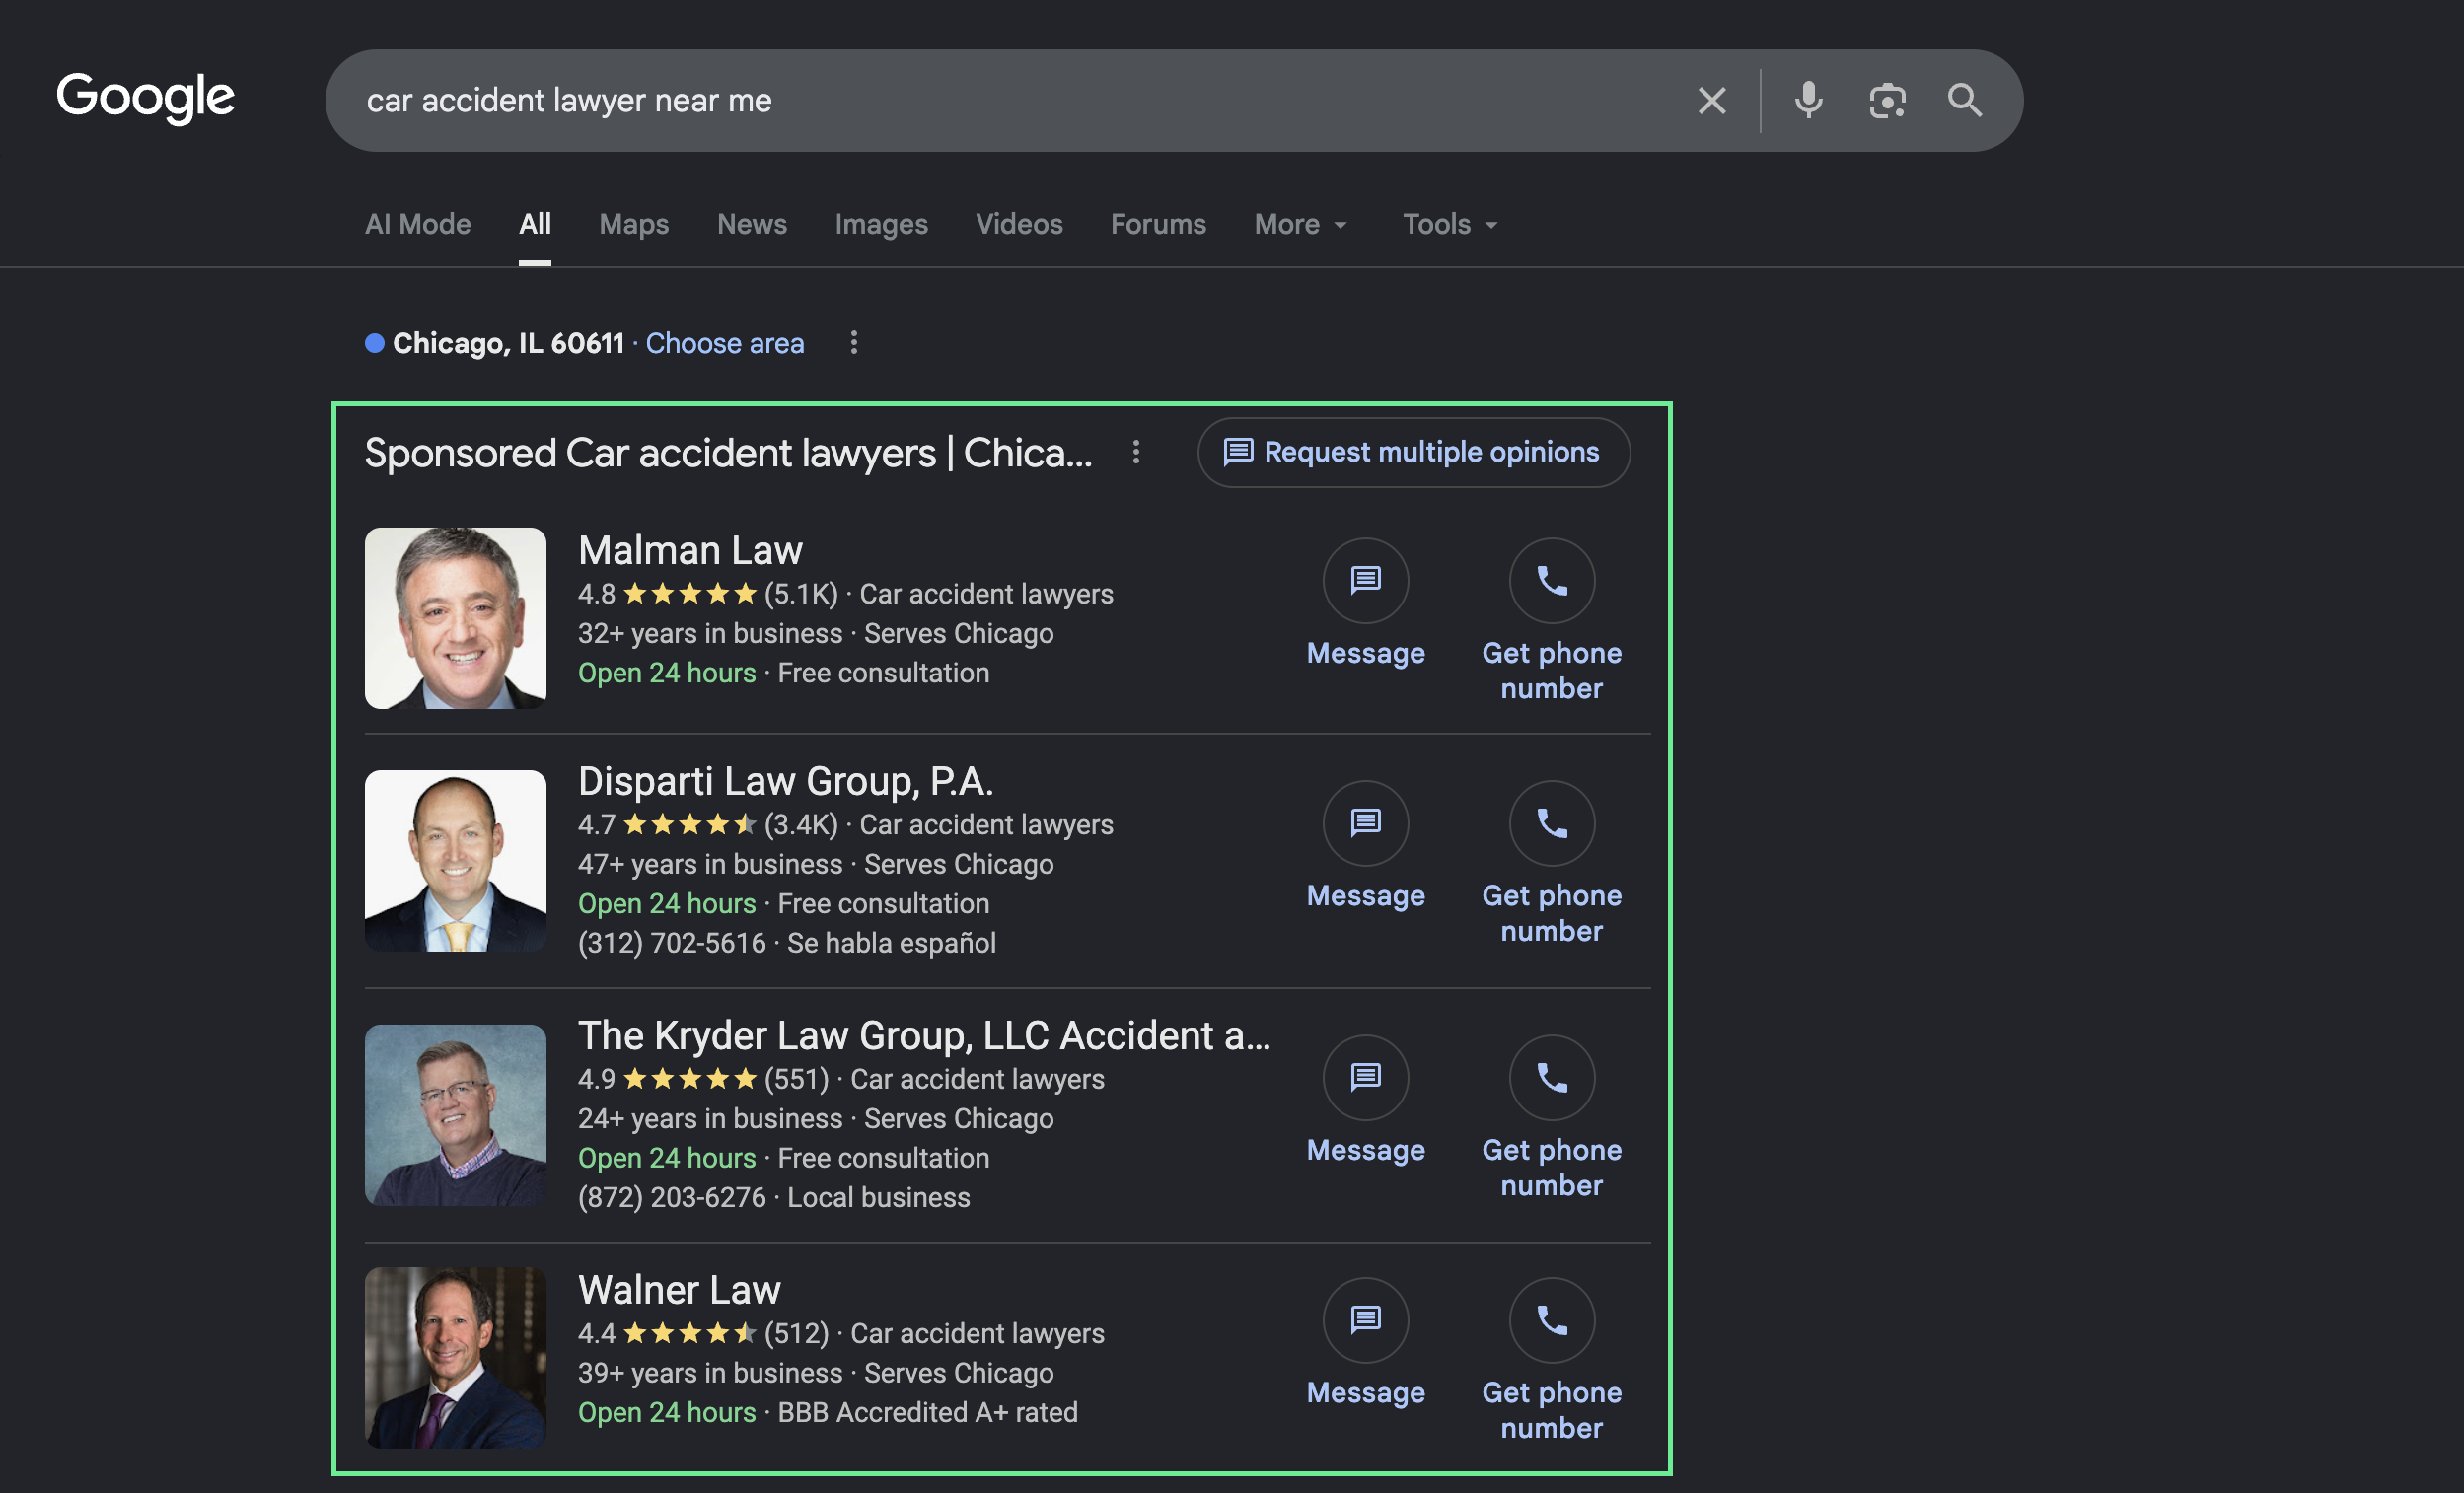Get phone number for Malman Law
Viewport: 2464px width, 1493px height.
[x=1551, y=620]
